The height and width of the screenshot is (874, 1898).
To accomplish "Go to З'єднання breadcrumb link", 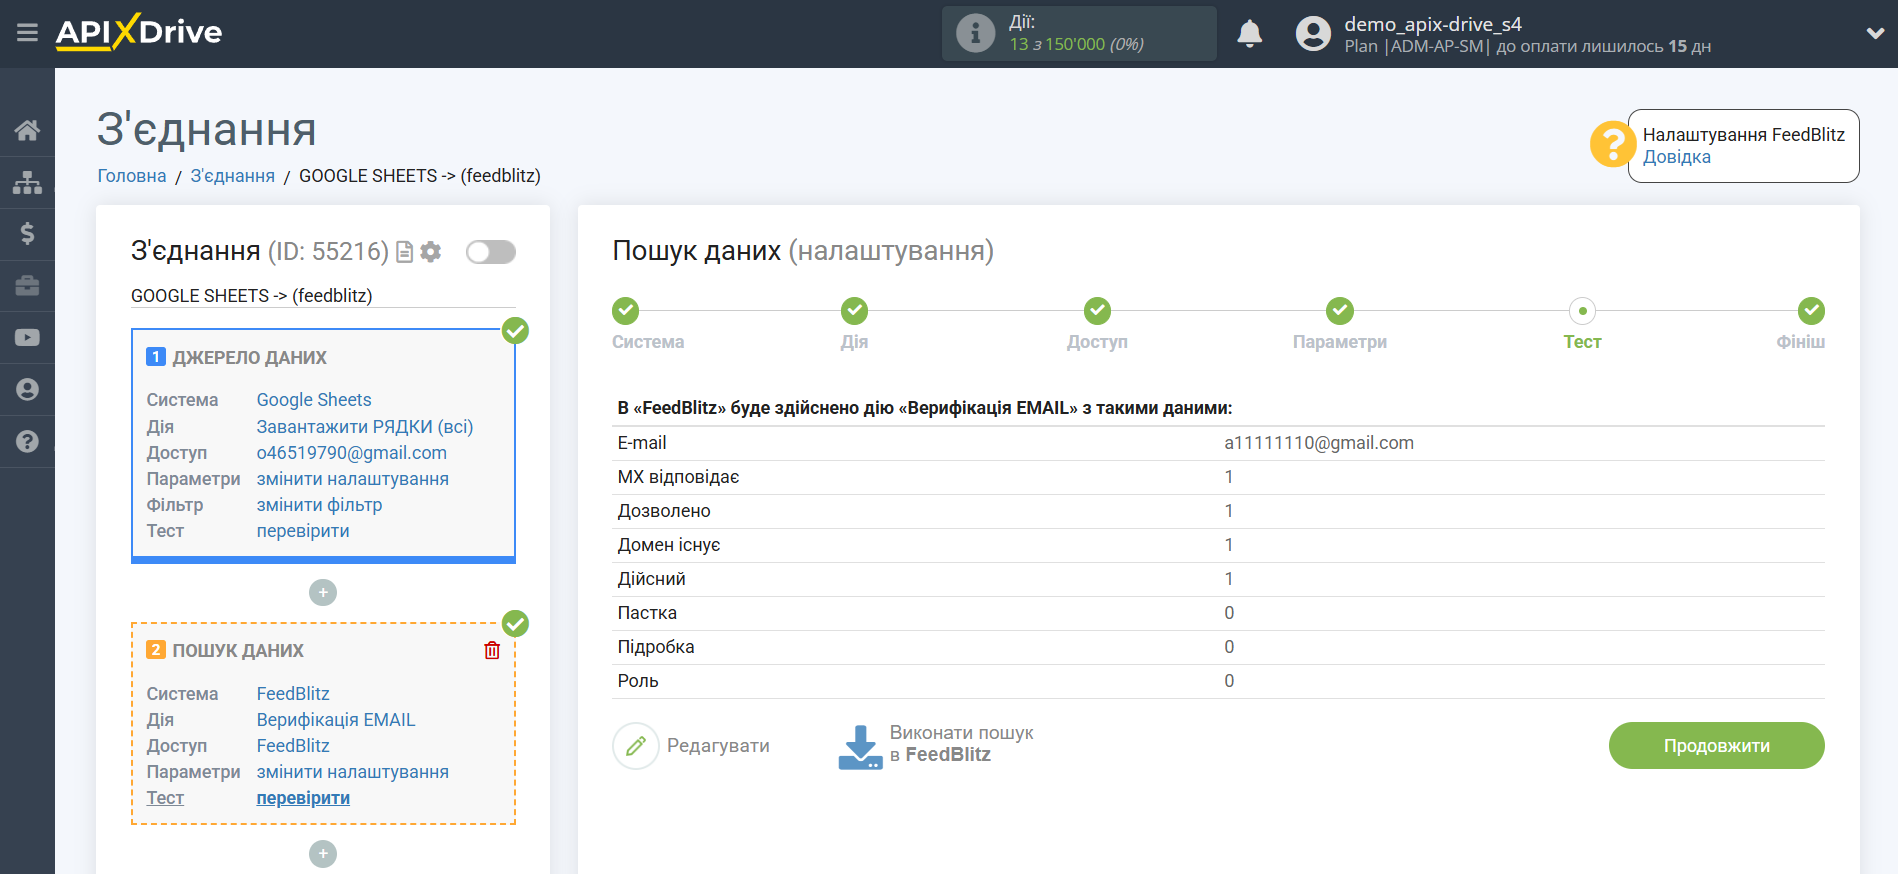I will [232, 176].
